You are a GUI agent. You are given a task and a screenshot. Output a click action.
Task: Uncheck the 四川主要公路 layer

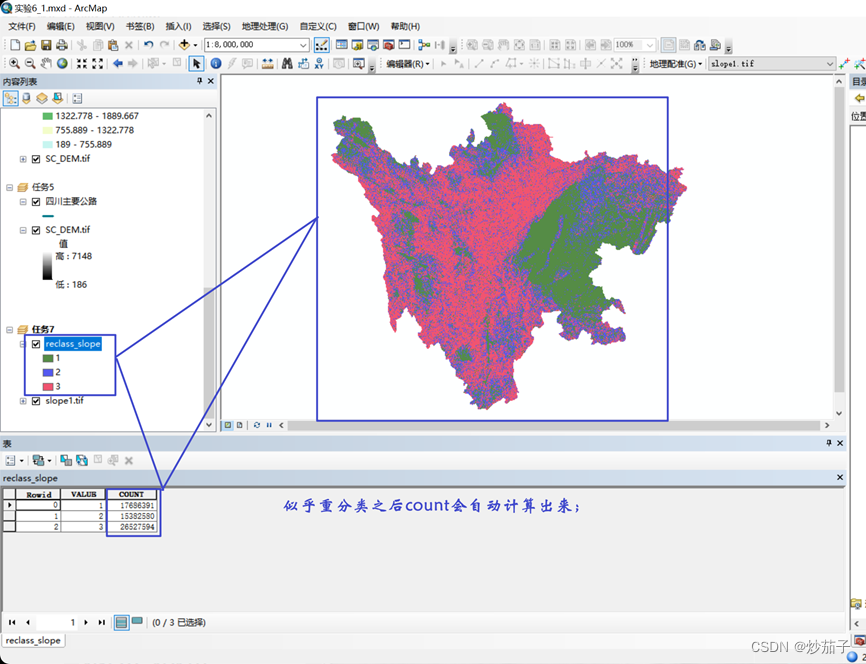pyautogui.click(x=36, y=202)
